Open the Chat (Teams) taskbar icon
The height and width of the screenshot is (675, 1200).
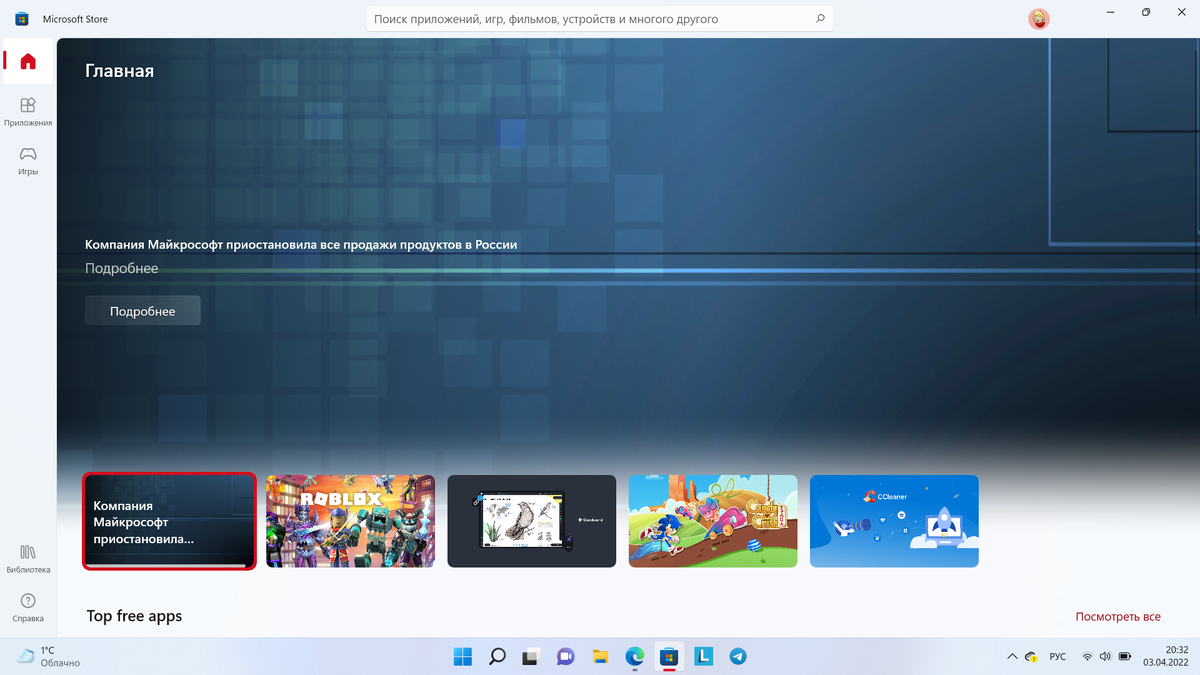point(566,656)
